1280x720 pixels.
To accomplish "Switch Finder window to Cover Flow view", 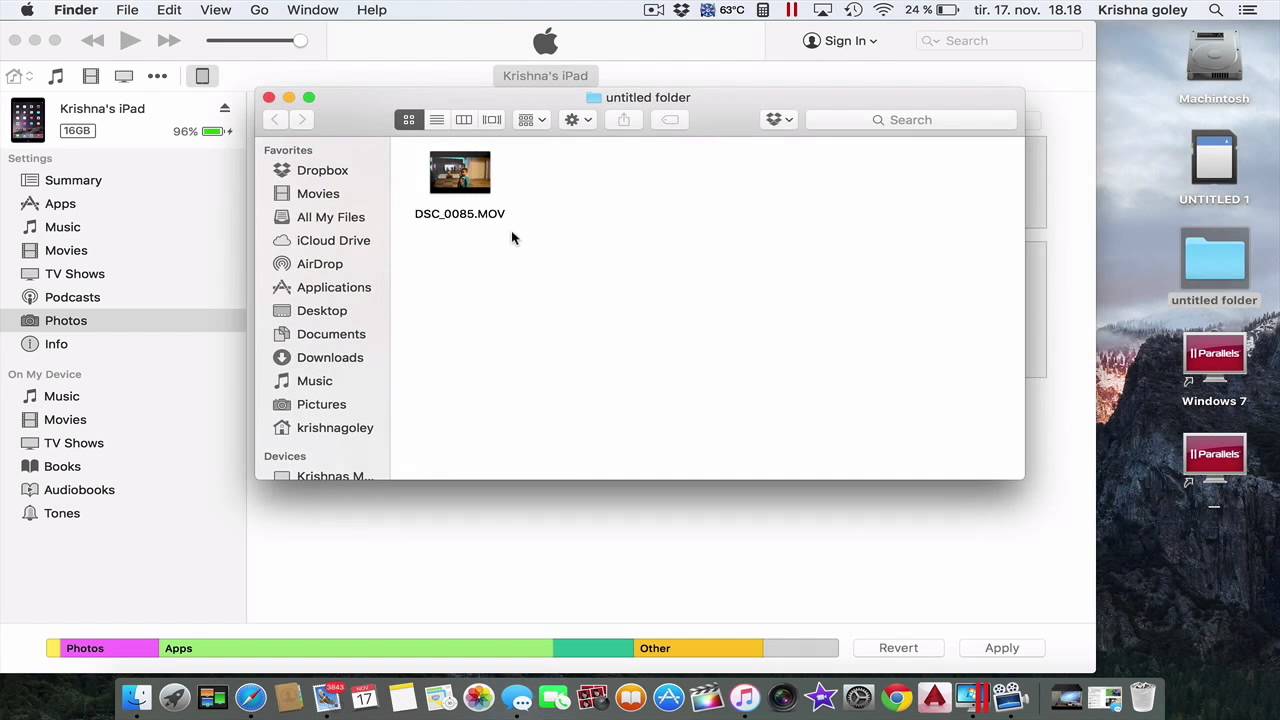I will click(492, 120).
